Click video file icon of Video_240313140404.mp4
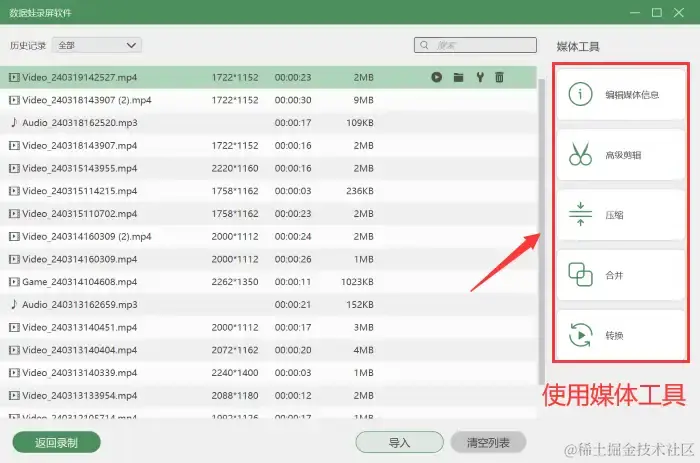The width and height of the screenshot is (700, 463). coord(14,350)
